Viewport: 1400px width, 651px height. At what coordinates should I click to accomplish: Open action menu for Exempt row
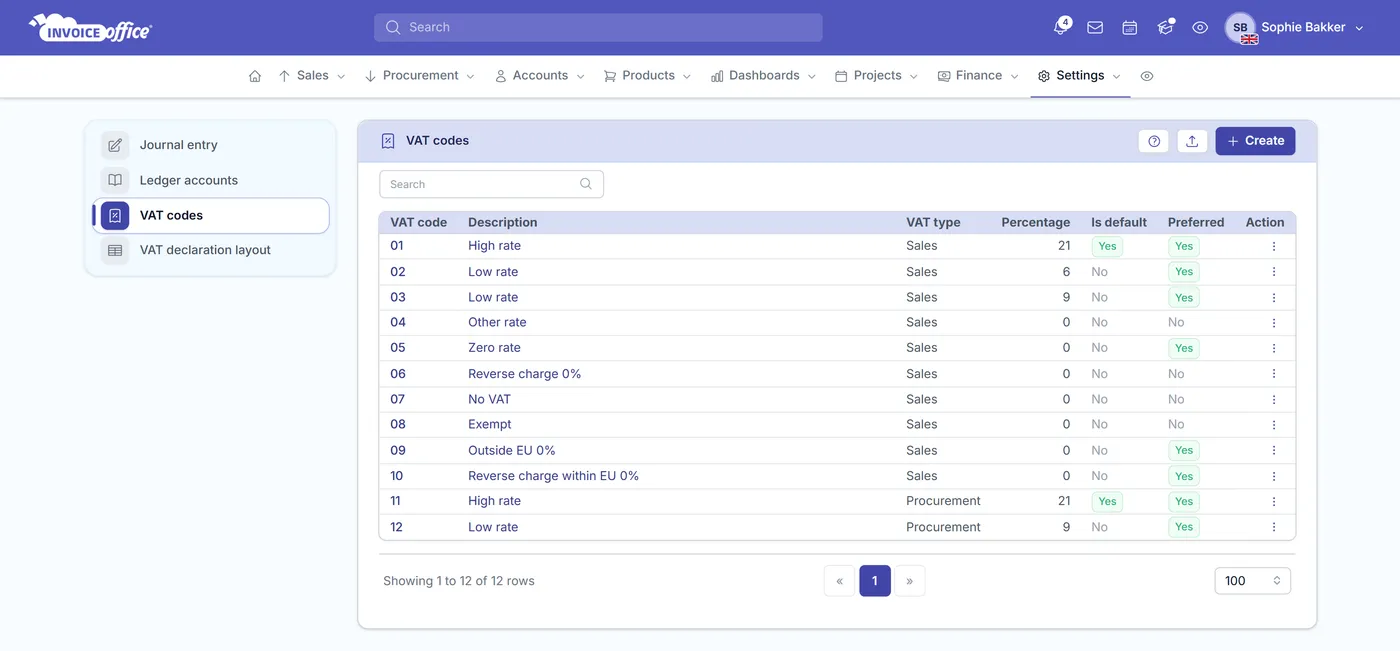(1274, 425)
